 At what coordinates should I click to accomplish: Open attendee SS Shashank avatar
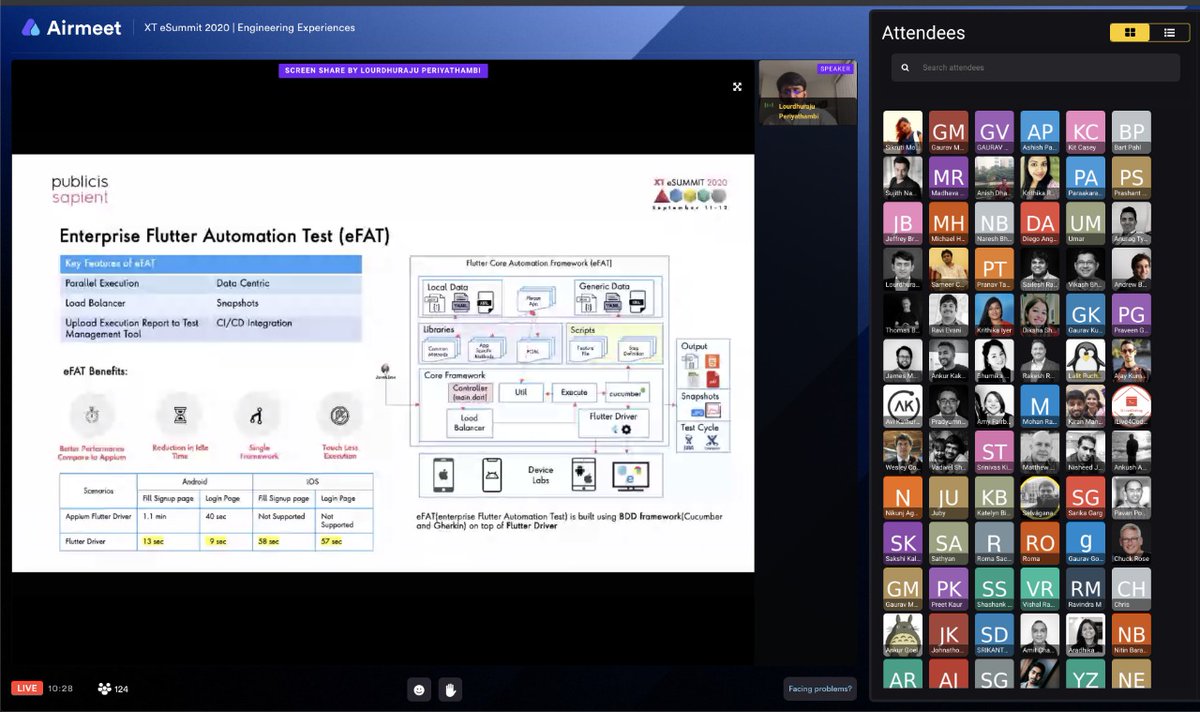tap(994, 590)
